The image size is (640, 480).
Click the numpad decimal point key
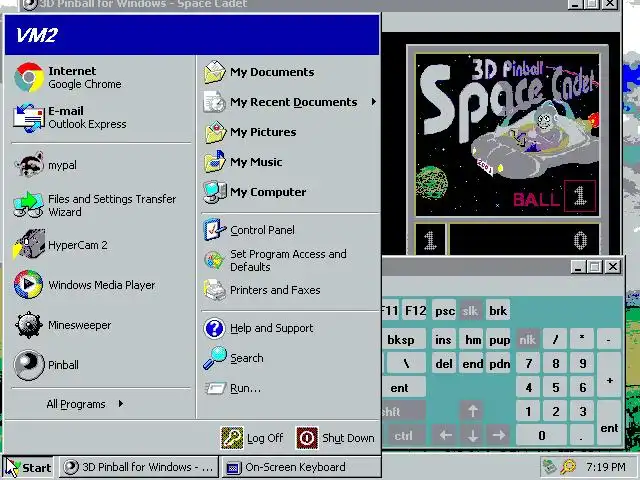click(582, 436)
